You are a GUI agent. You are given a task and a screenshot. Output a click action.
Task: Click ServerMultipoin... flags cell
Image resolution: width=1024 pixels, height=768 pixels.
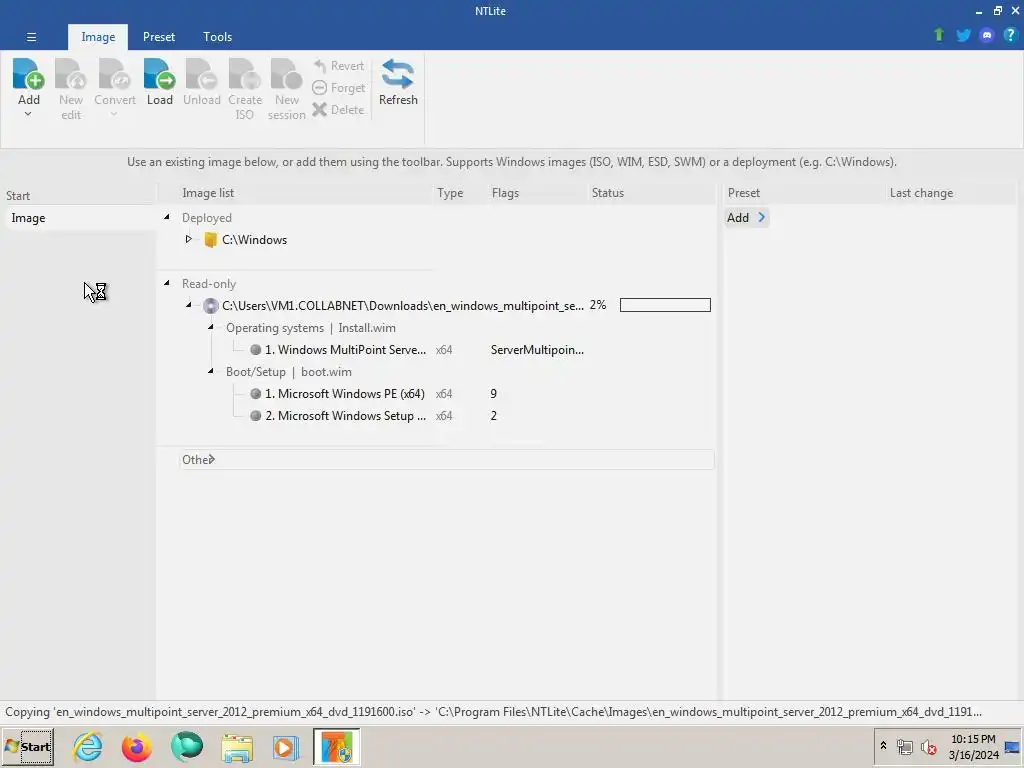click(537, 350)
